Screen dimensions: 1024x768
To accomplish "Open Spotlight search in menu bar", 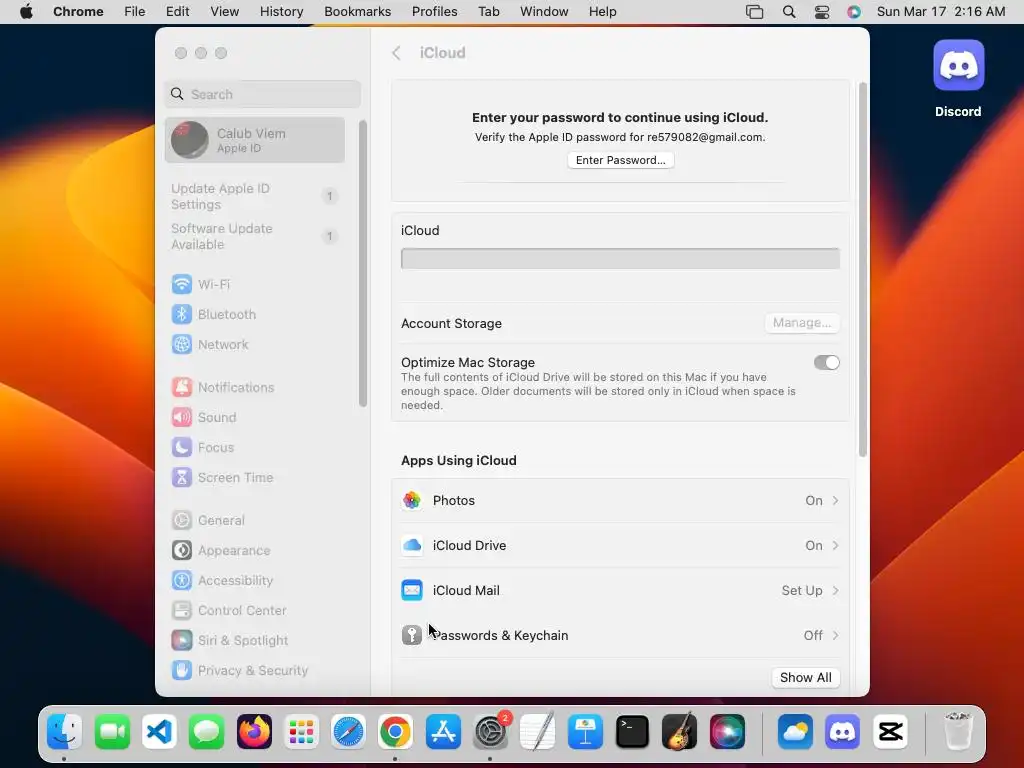I will coord(789,12).
